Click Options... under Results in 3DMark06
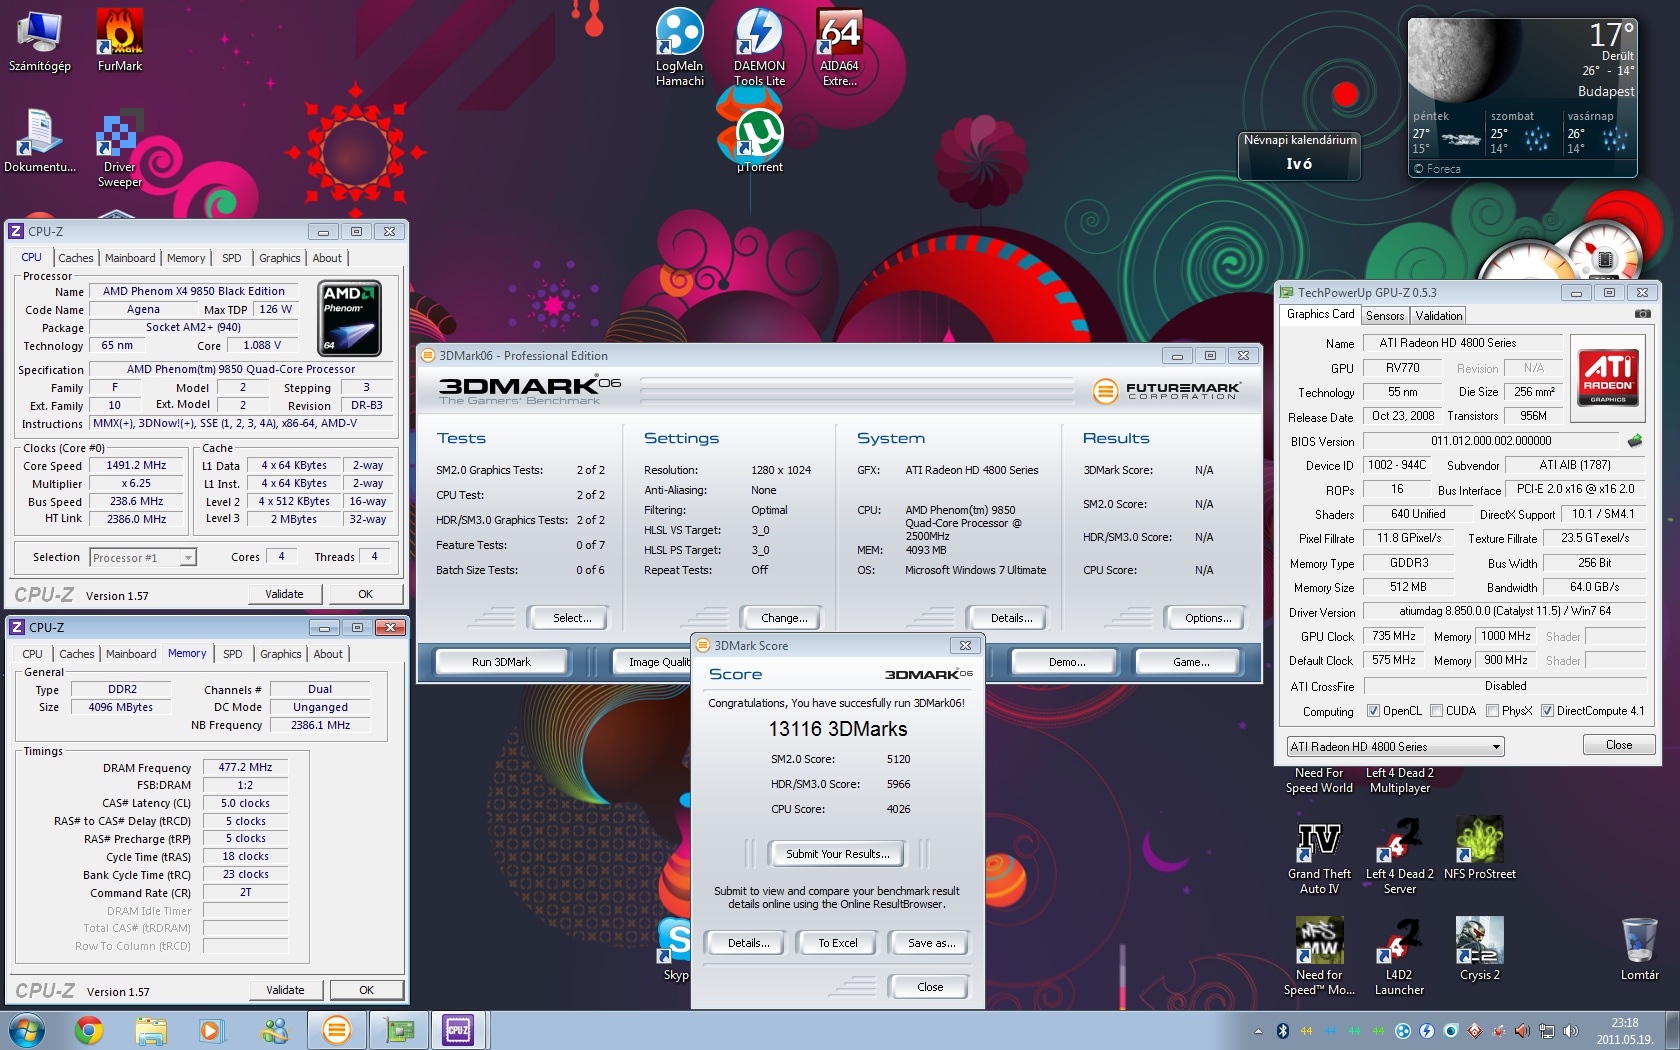The width and height of the screenshot is (1680, 1050). 1208,618
